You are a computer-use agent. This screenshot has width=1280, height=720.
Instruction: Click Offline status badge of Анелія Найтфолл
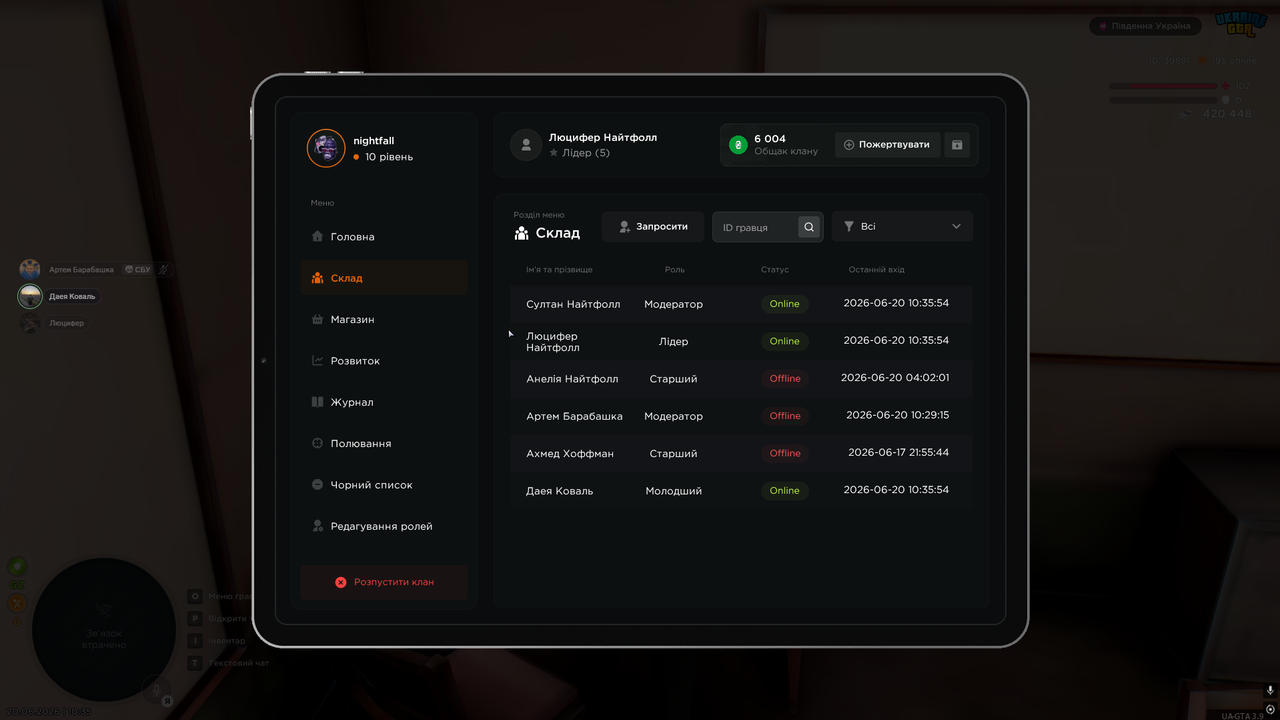pyautogui.click(x=785, y=379)
